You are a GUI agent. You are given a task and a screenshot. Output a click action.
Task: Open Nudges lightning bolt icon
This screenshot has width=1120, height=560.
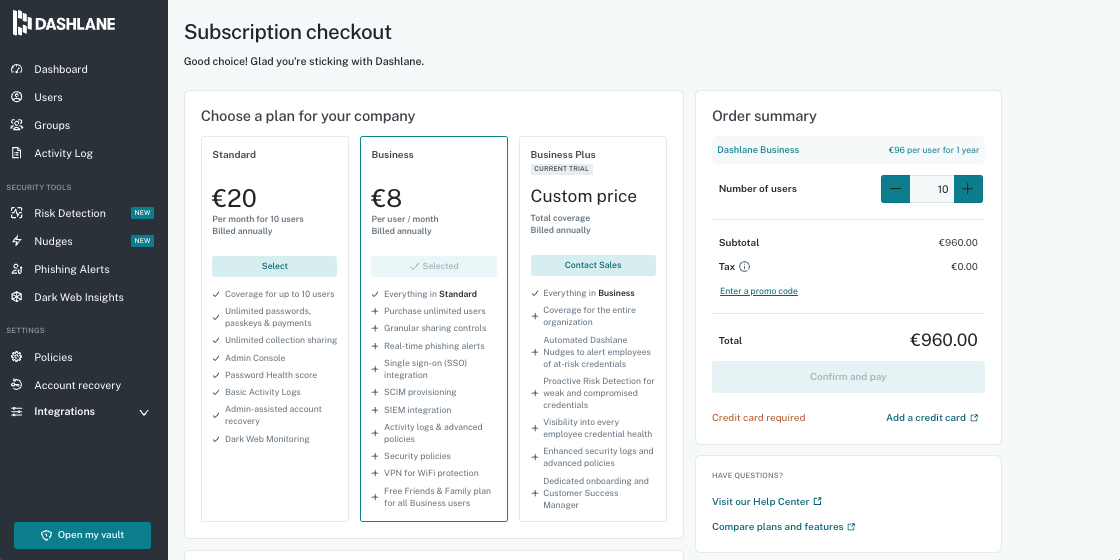tap(16, 241)
